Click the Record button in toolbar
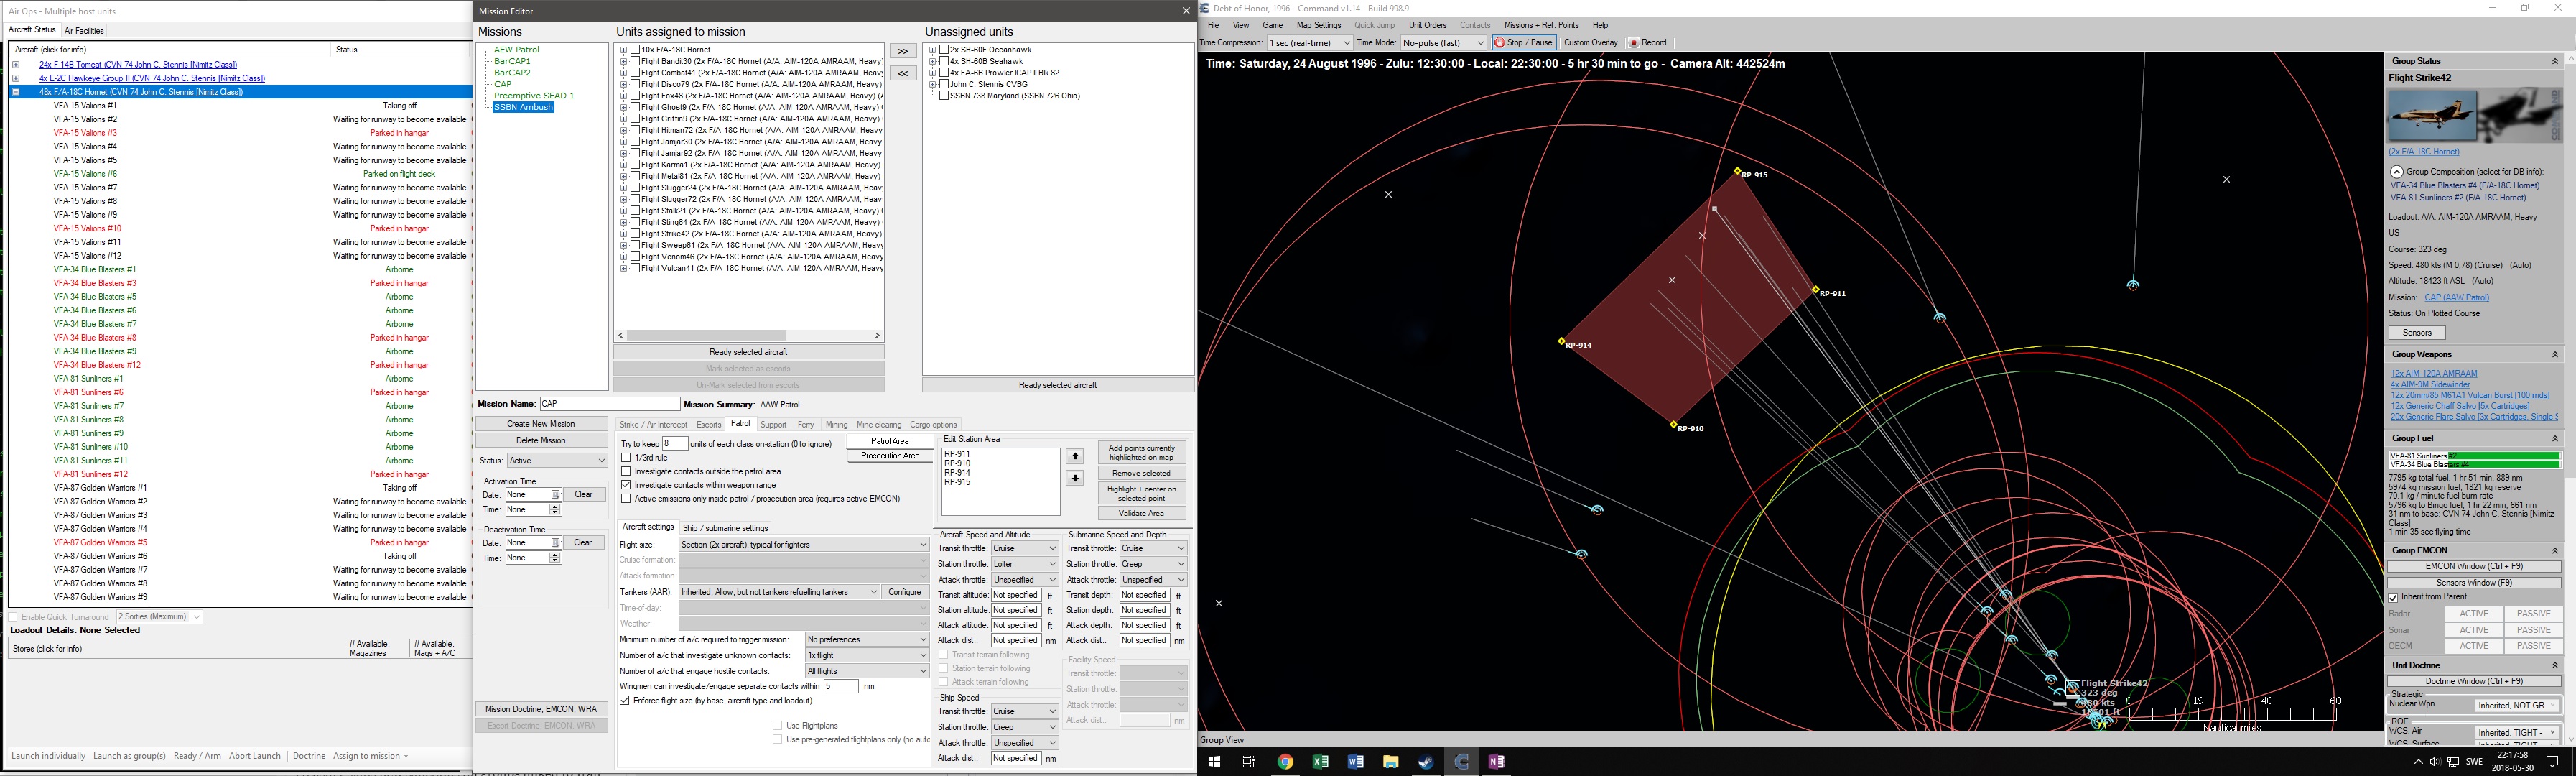Viewport: 2576px width, 776px height. (x=1647, y=43)
